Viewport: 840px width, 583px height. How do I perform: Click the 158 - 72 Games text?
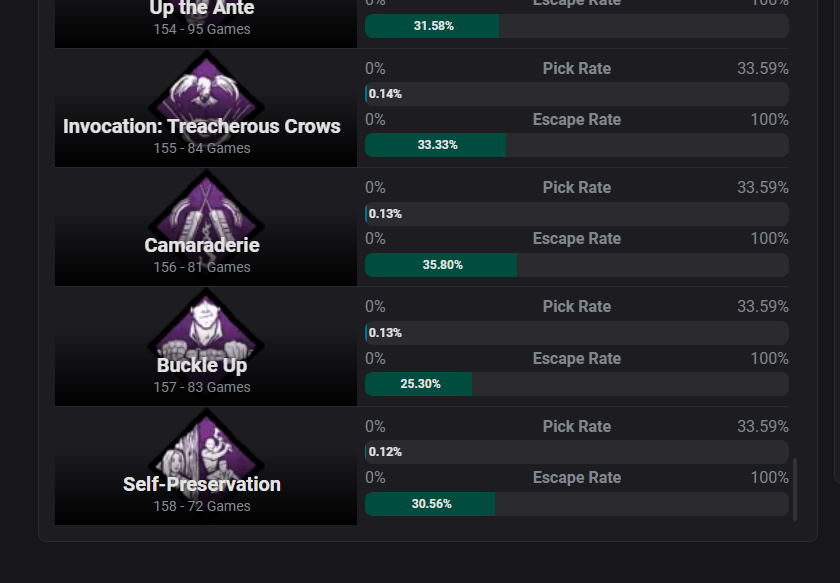(201, 506)
